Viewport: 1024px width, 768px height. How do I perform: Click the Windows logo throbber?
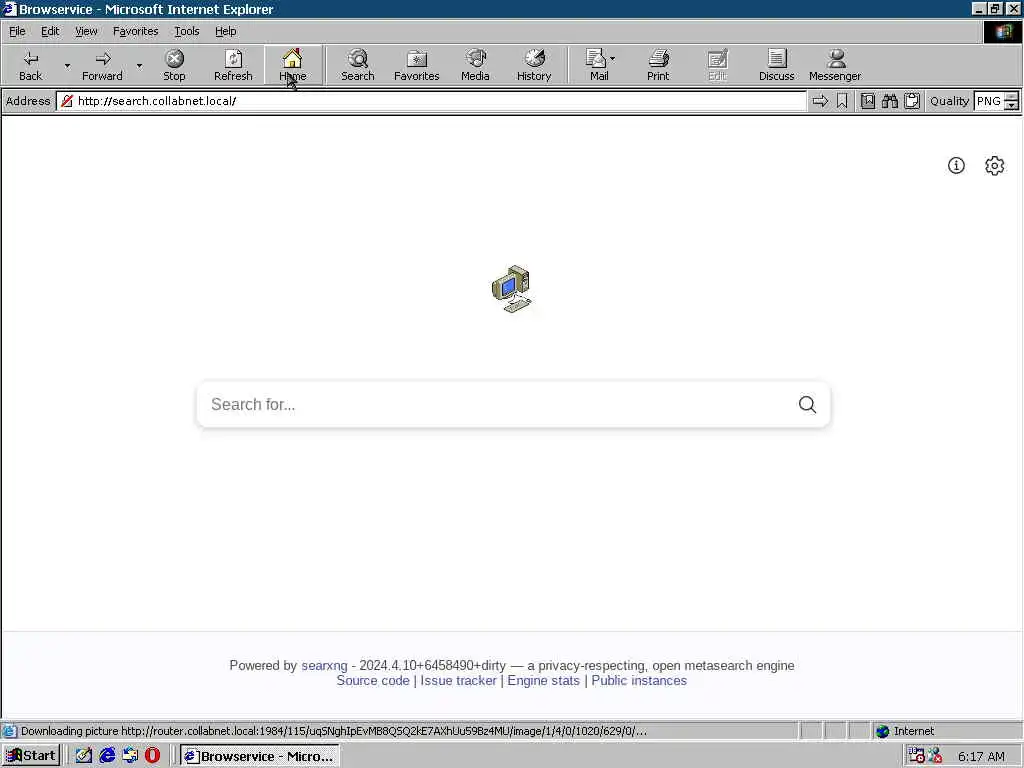click(1002, 32)
